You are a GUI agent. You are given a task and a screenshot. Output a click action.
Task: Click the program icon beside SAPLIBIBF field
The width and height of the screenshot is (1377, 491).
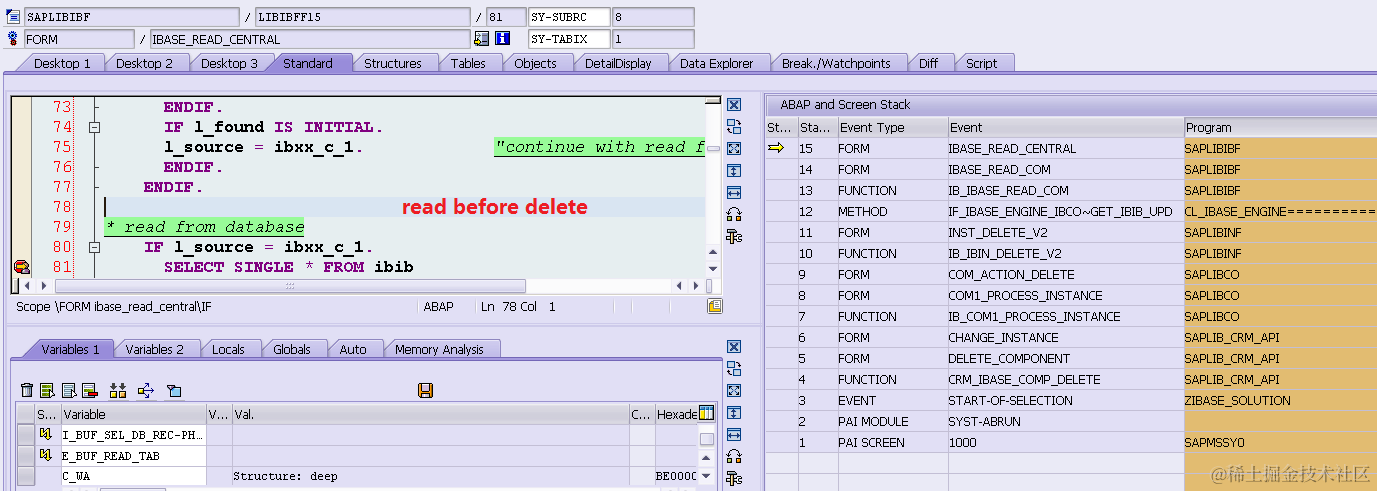13,17
